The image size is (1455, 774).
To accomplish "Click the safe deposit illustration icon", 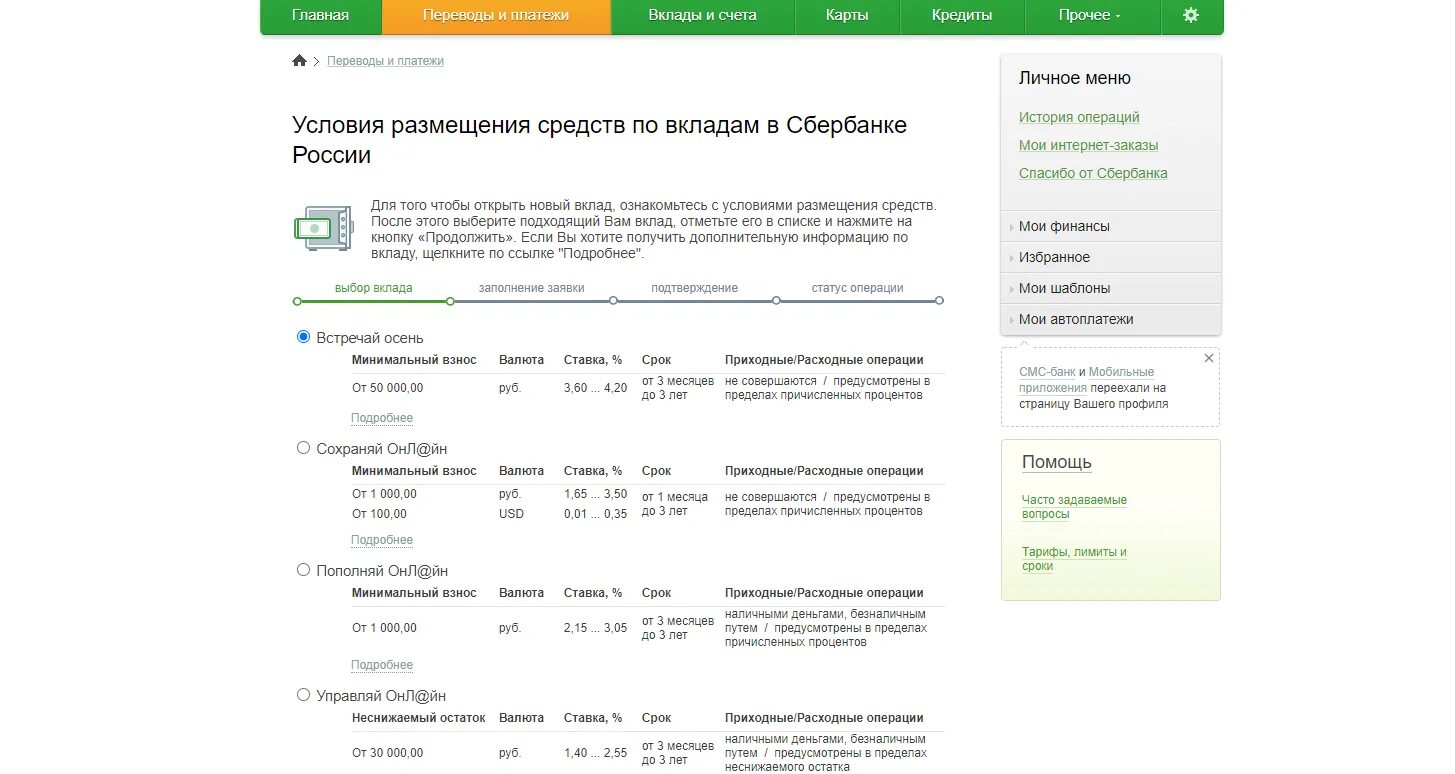I will point(323,228).
